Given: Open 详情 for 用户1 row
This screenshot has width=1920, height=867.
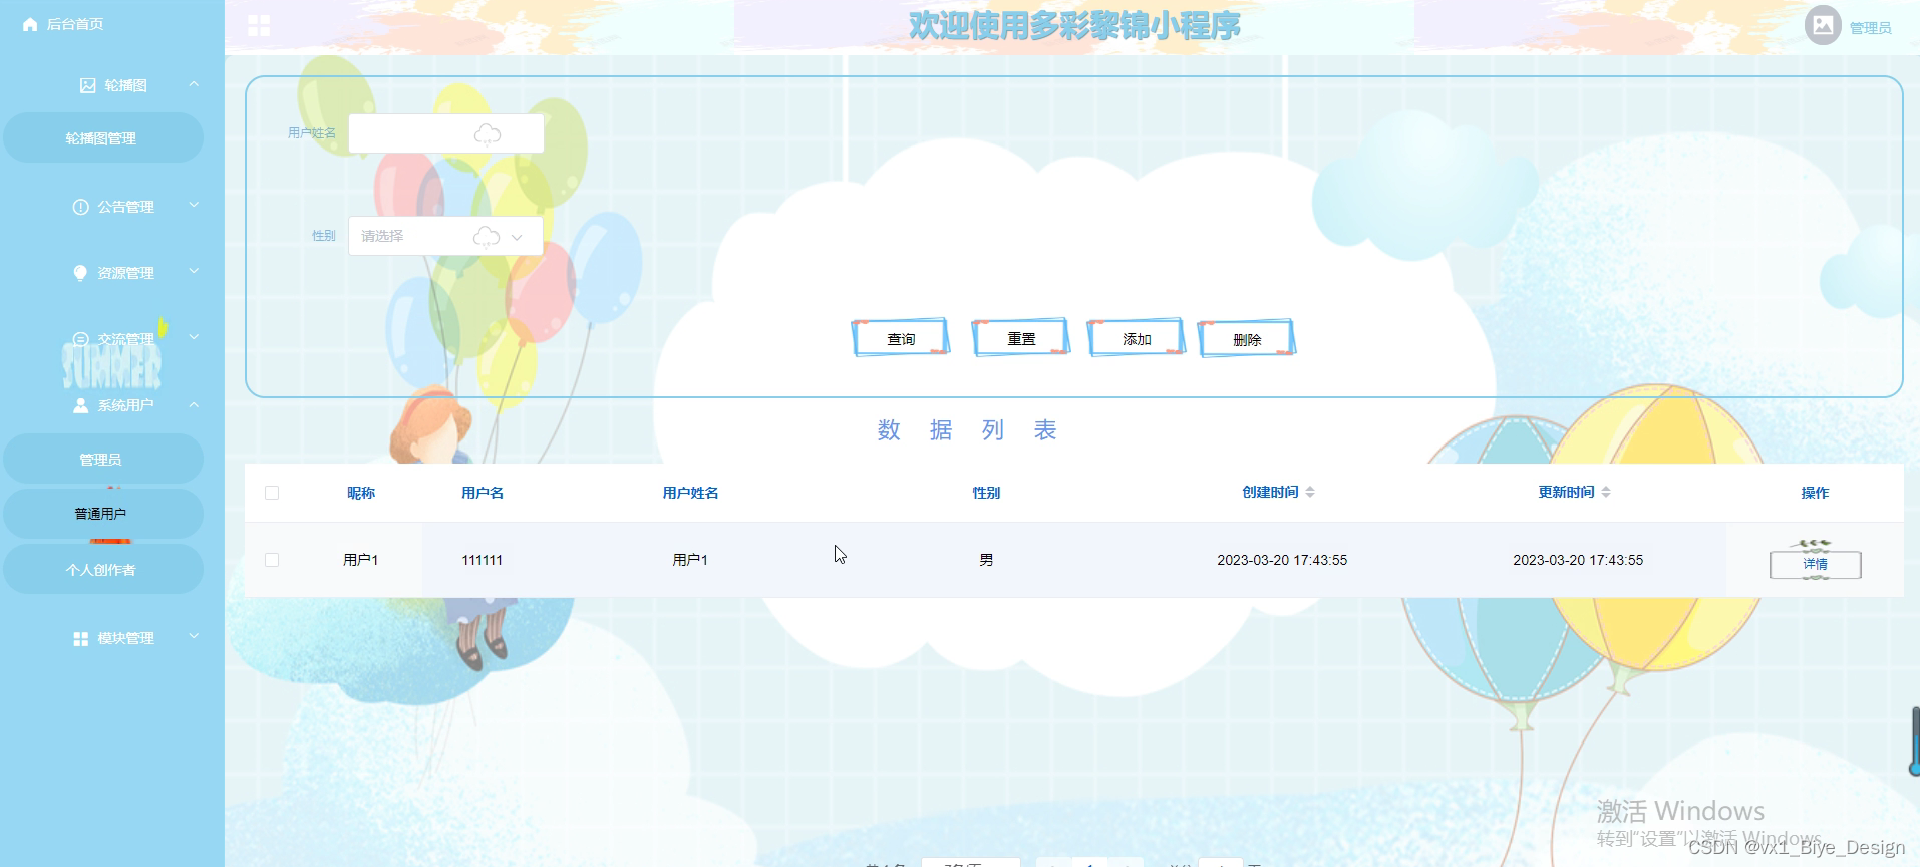Looking at the screenshot, I should click(1816, 564).
